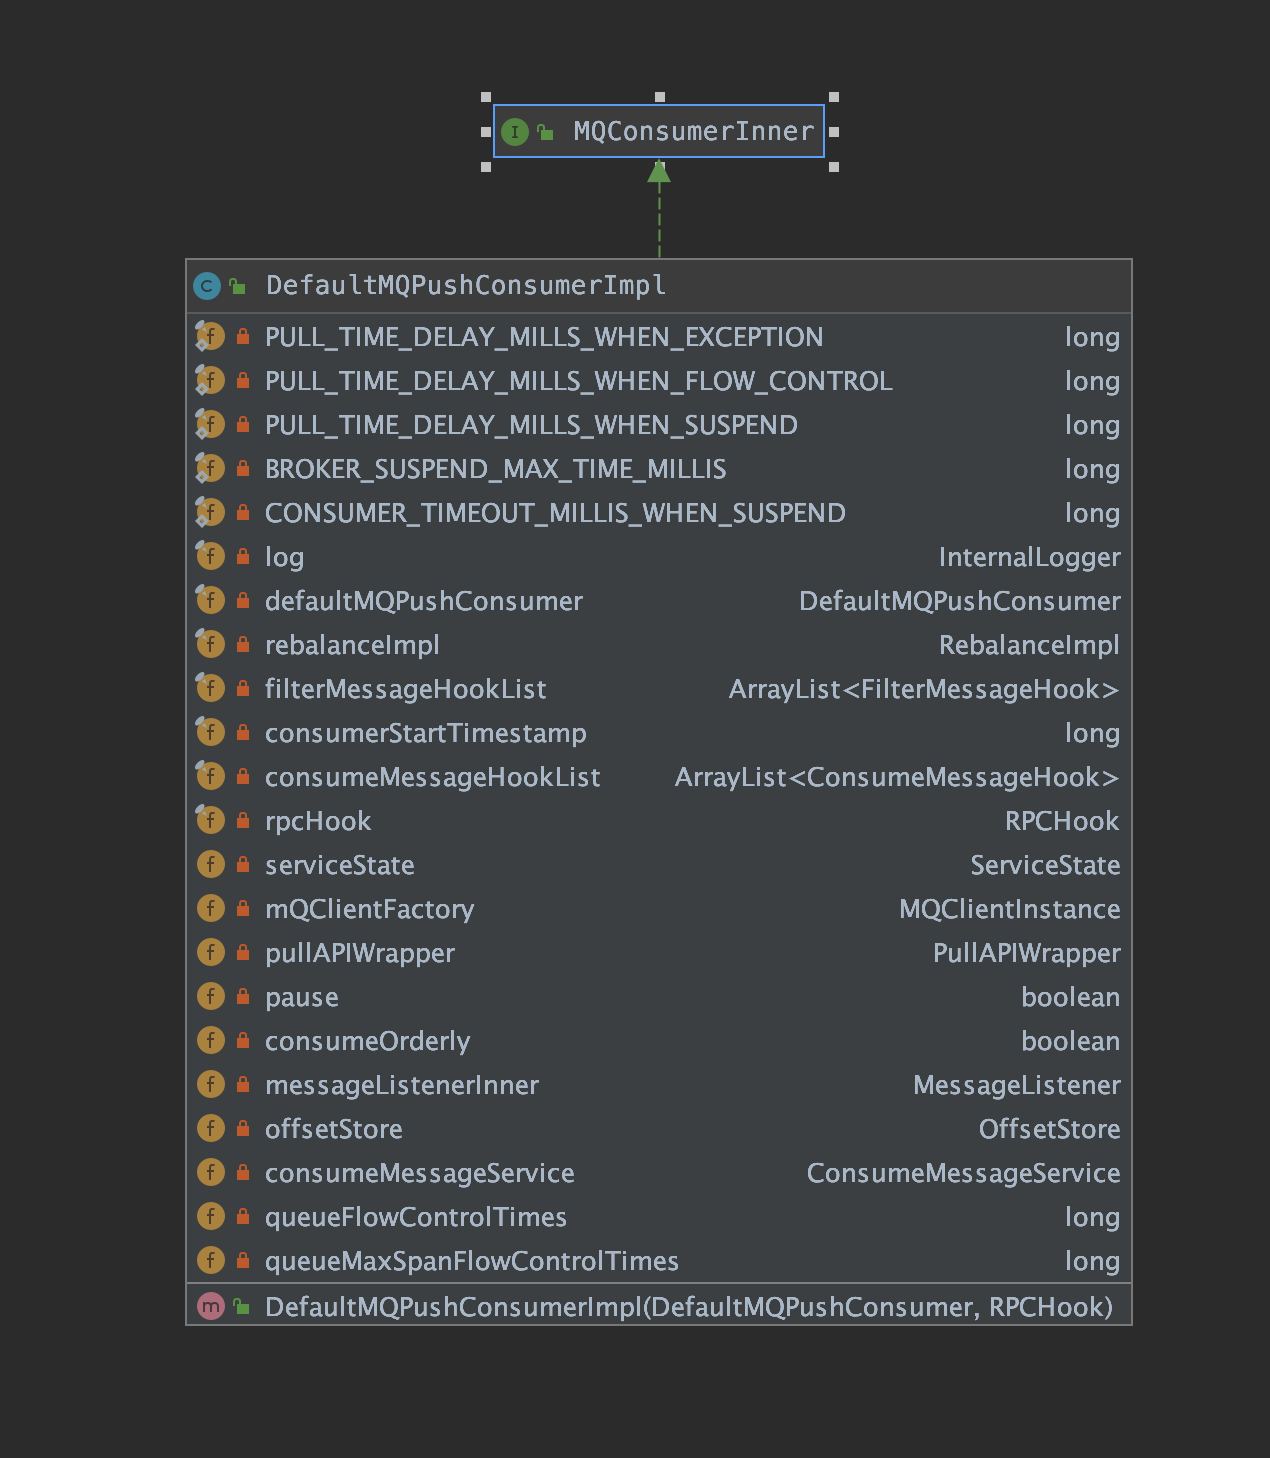Click the MQClientInstance type label

tap(1010, 909)
